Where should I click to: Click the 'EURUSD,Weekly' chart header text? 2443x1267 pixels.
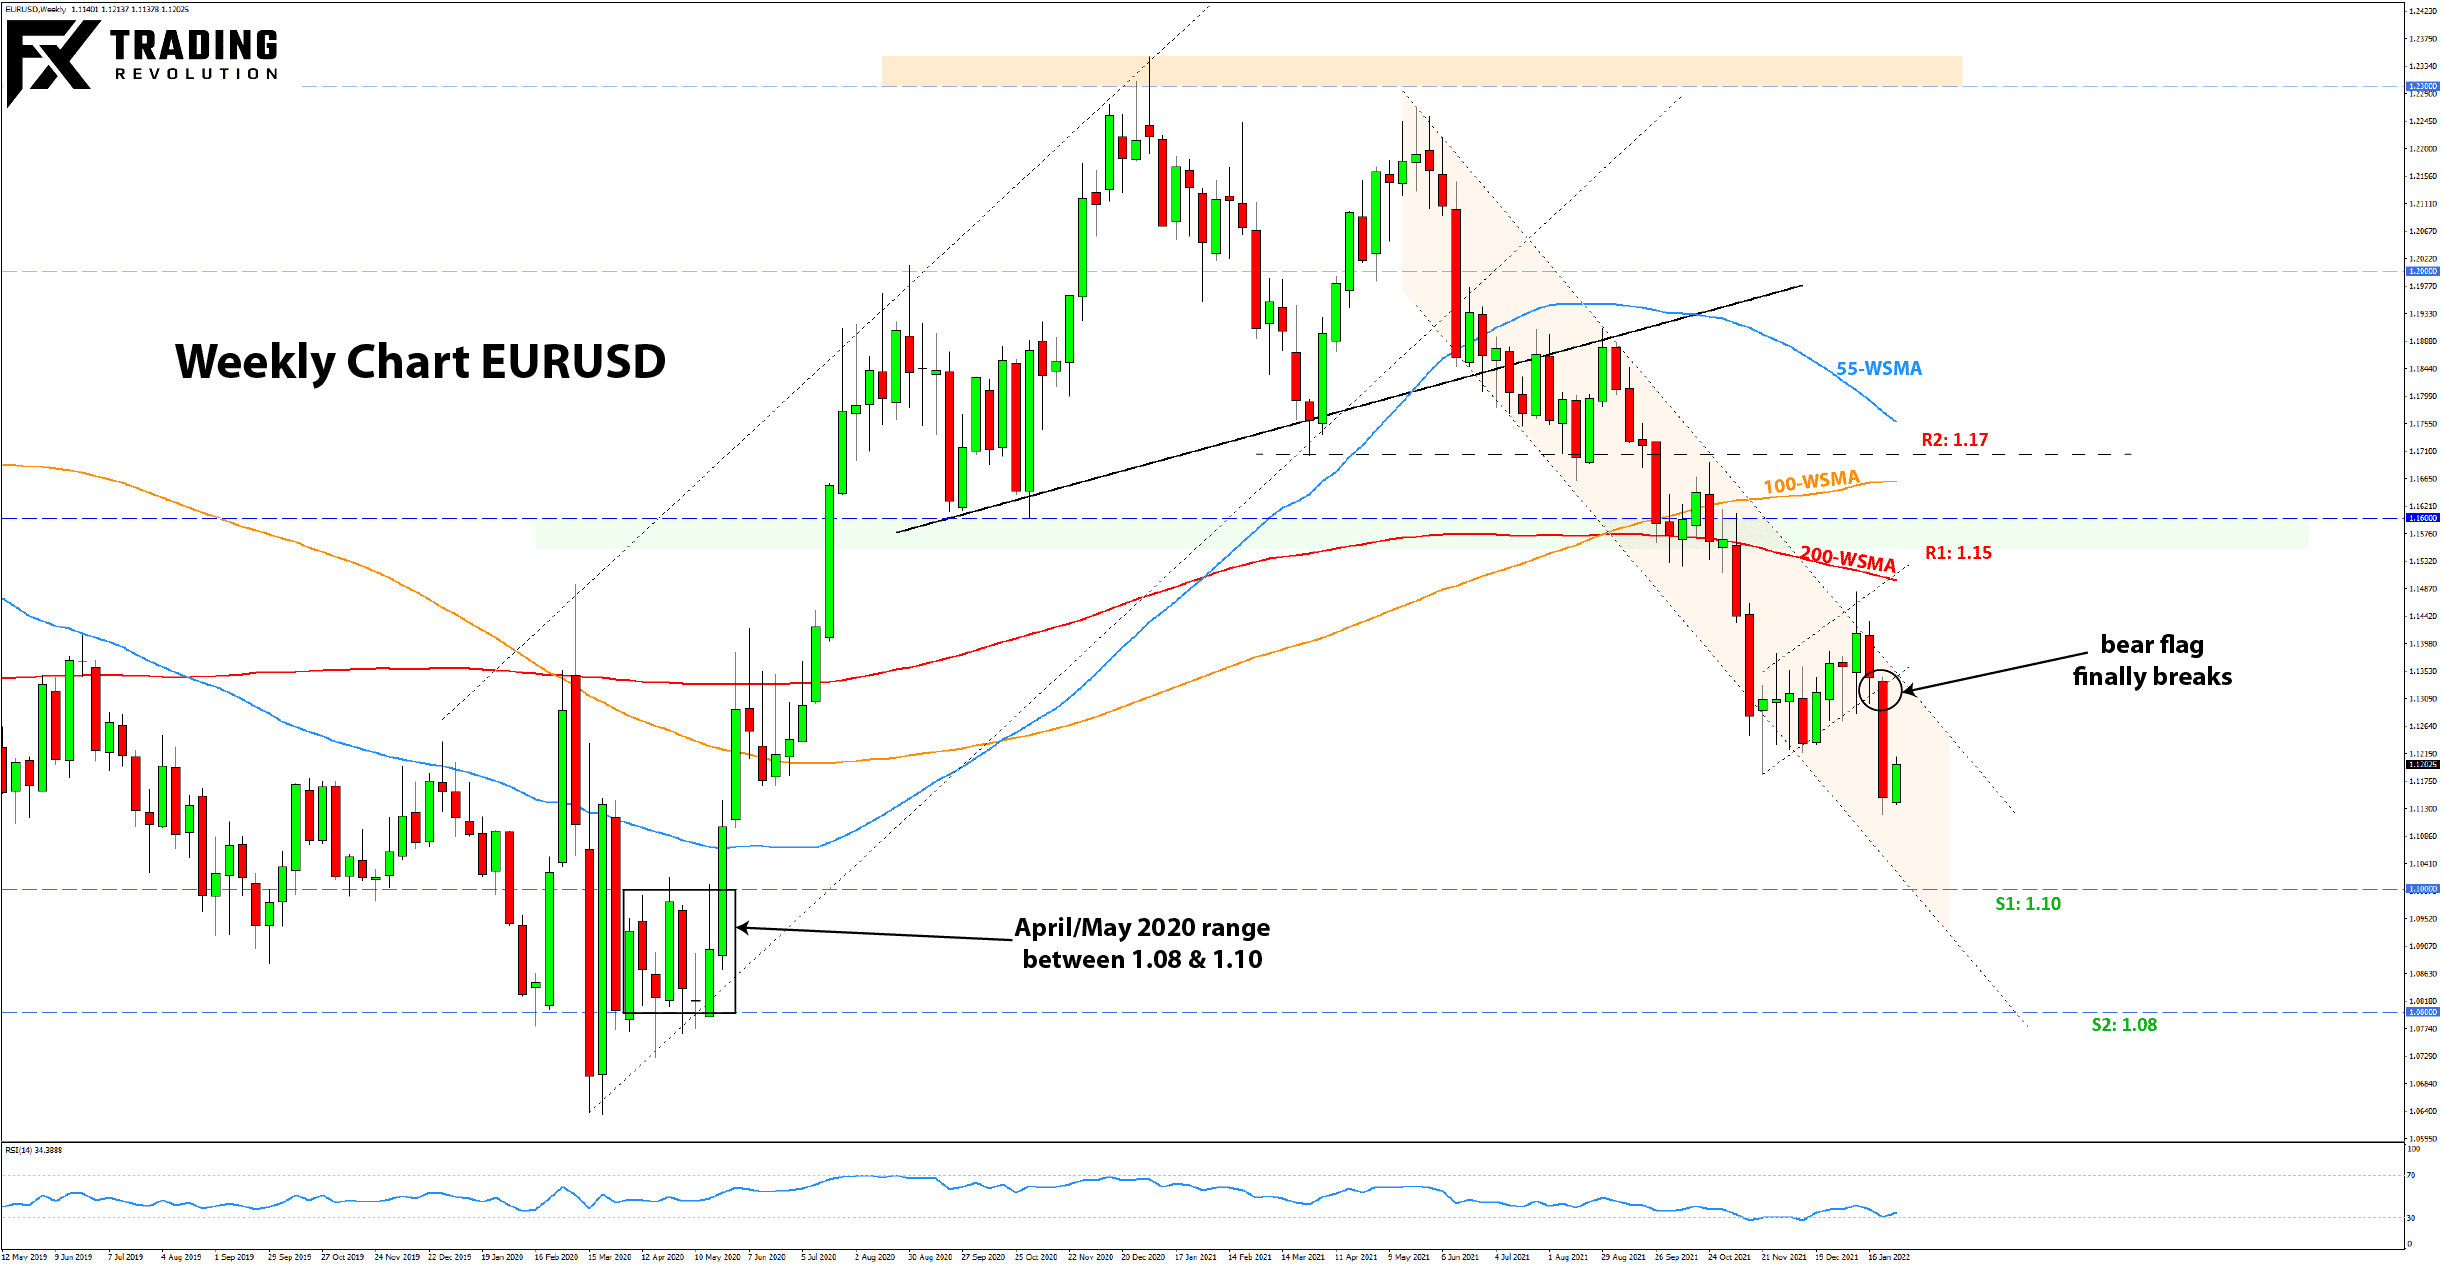click(35, 9)
